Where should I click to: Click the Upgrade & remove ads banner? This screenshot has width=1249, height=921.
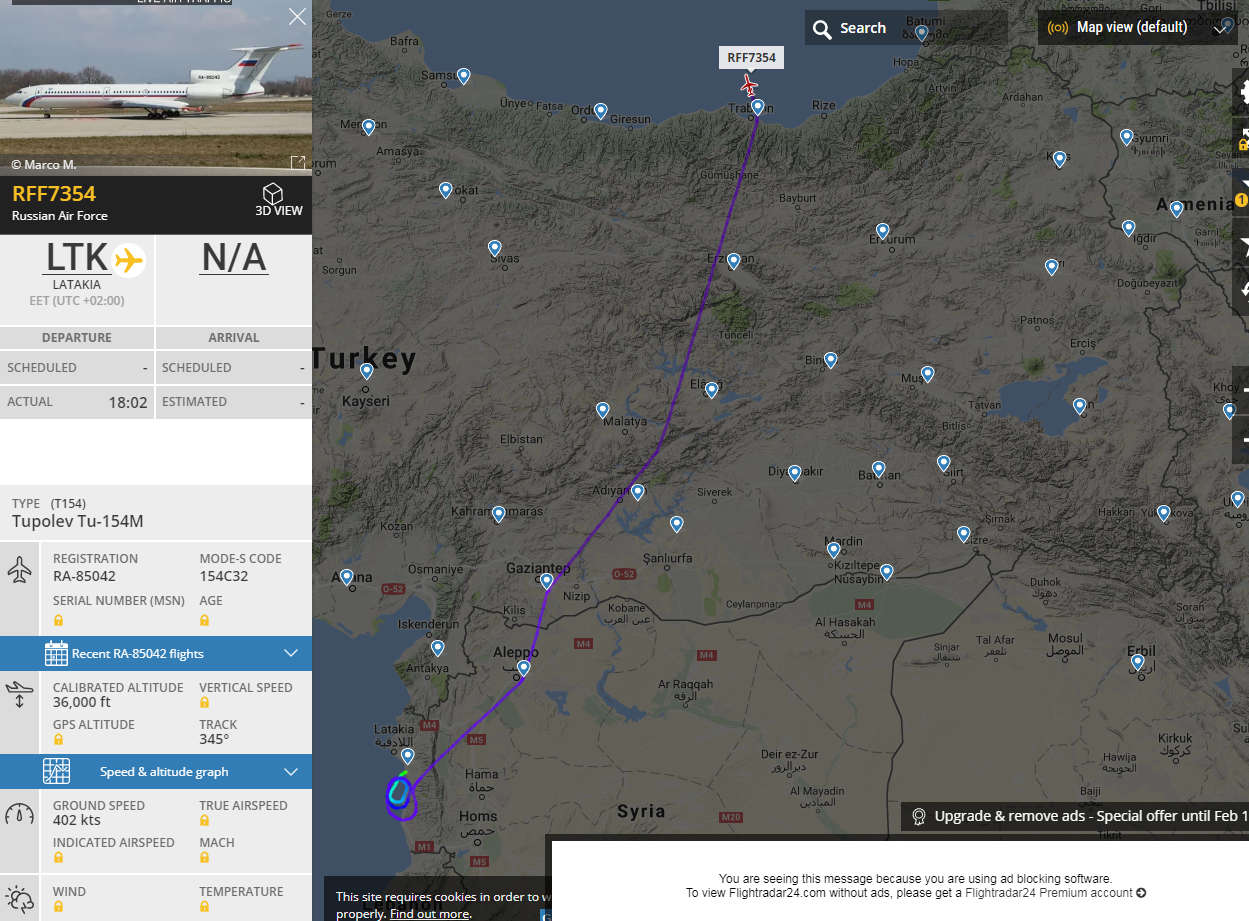(1075, 816)
